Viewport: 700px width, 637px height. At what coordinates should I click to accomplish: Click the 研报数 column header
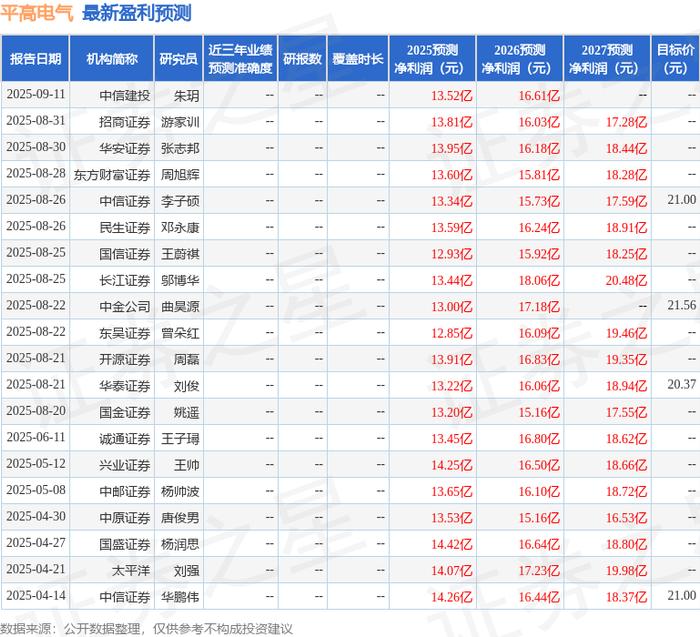302,58
